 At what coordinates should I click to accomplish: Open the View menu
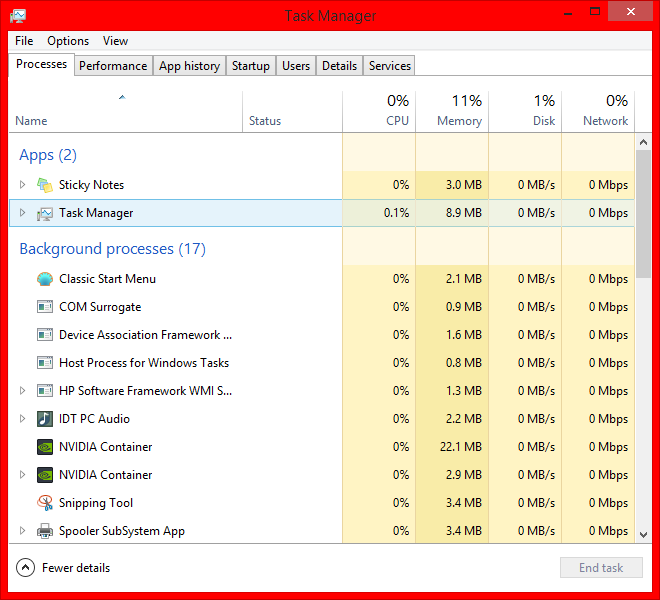coord(115,41)
